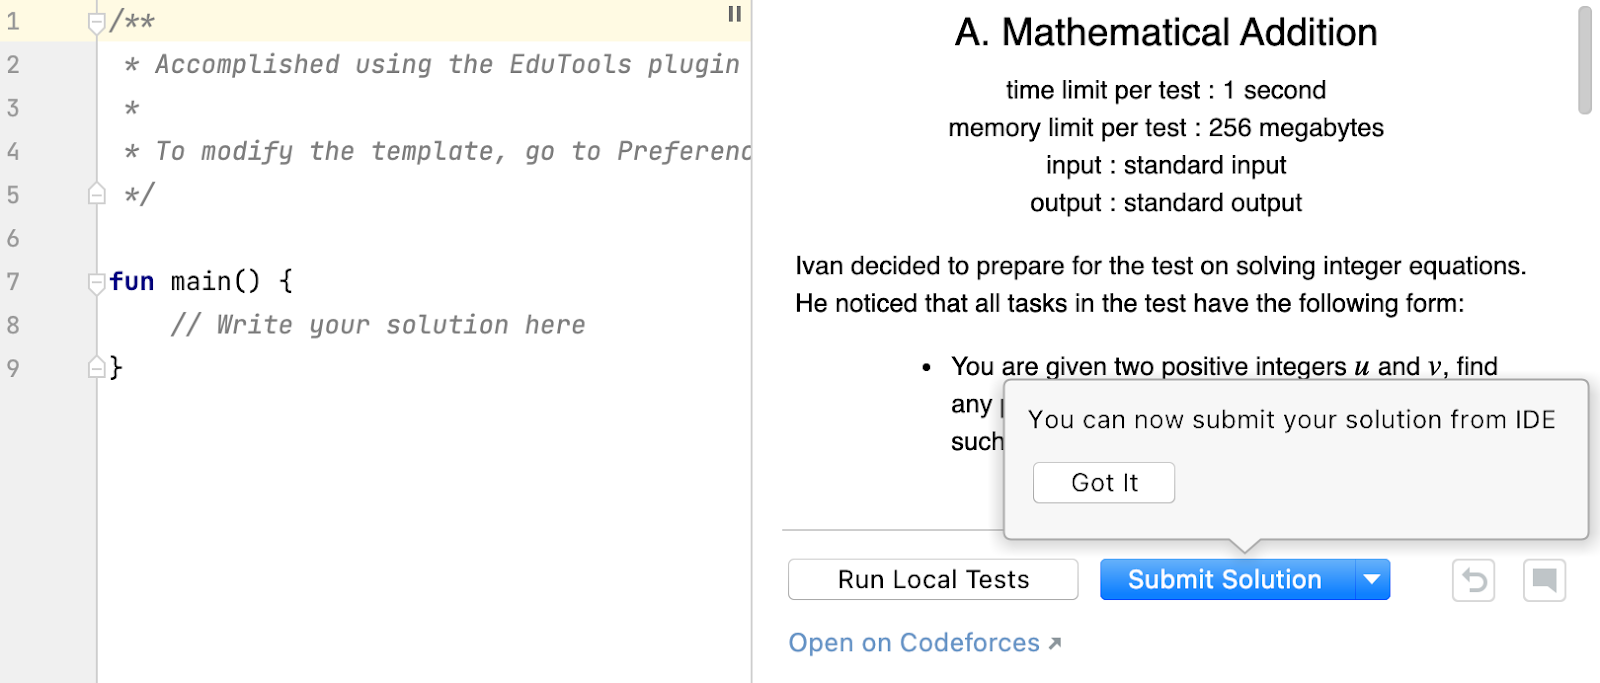Click the pause icon at editor top-right
The image size is (1600, 683).
pos(734,14)
